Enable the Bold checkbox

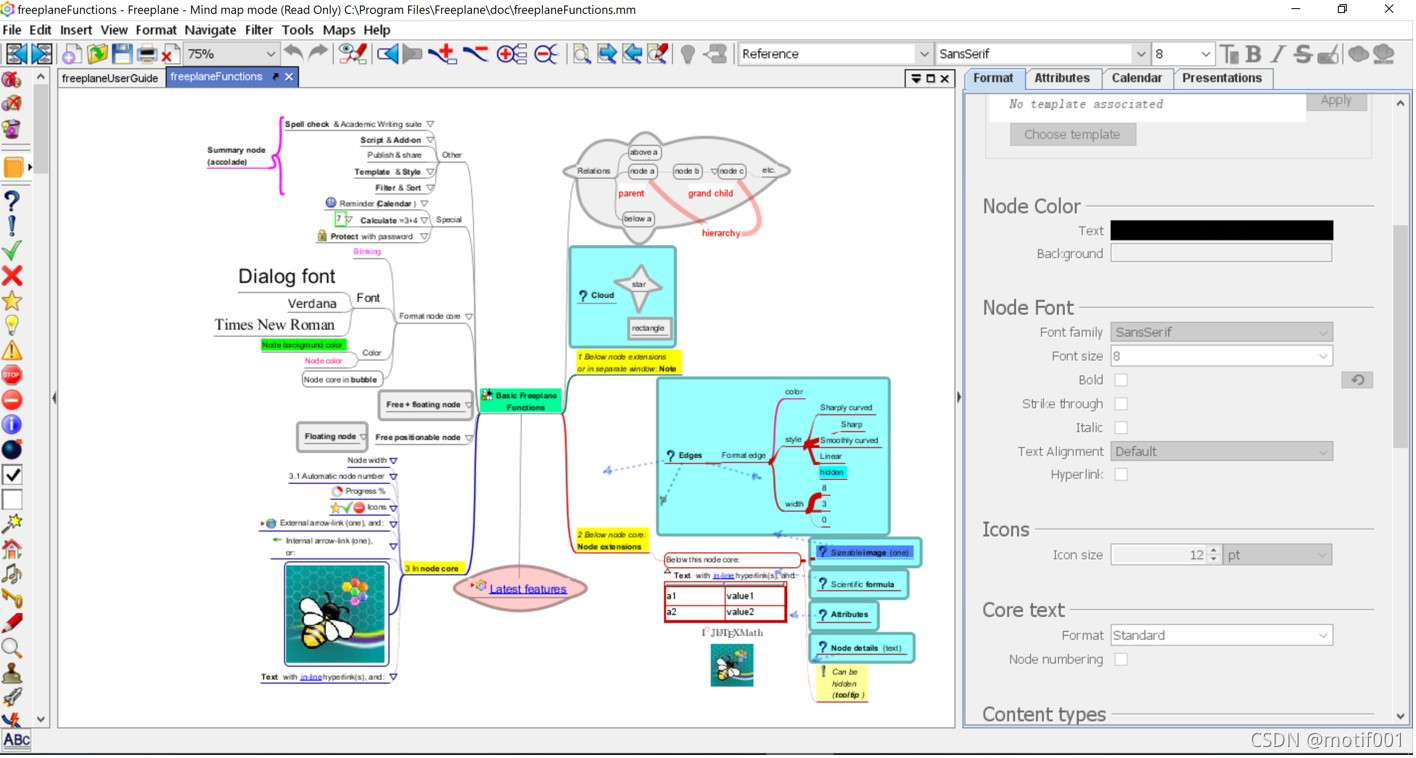1121,380
